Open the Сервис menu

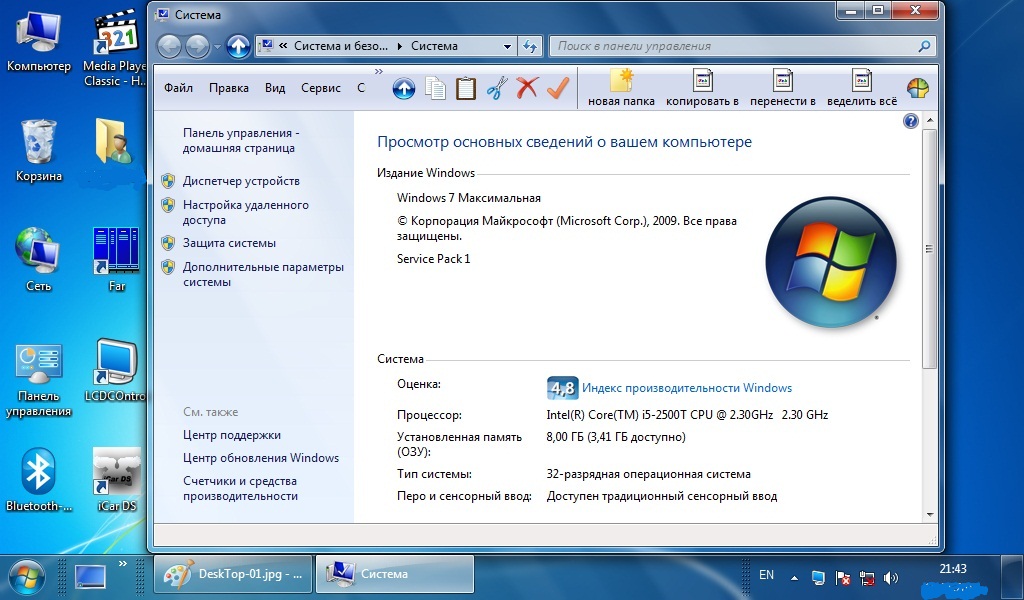coord(320,88)
